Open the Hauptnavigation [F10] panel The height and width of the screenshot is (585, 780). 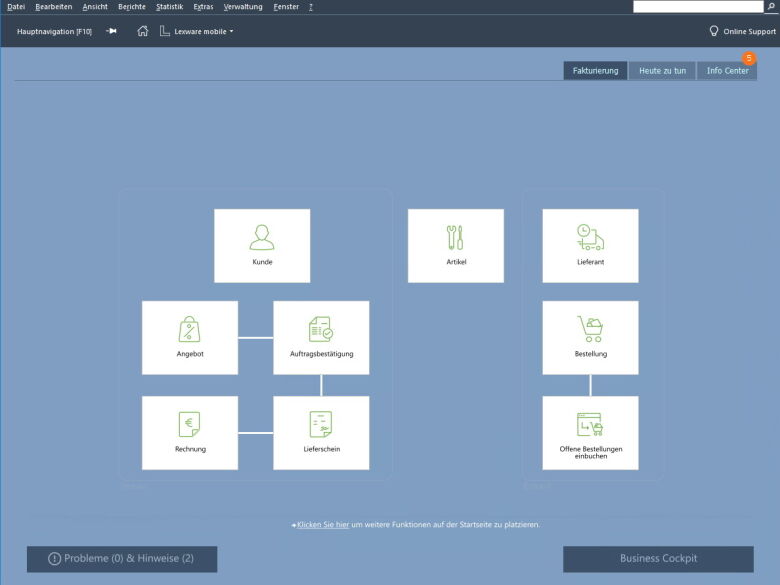pos(54,31)
